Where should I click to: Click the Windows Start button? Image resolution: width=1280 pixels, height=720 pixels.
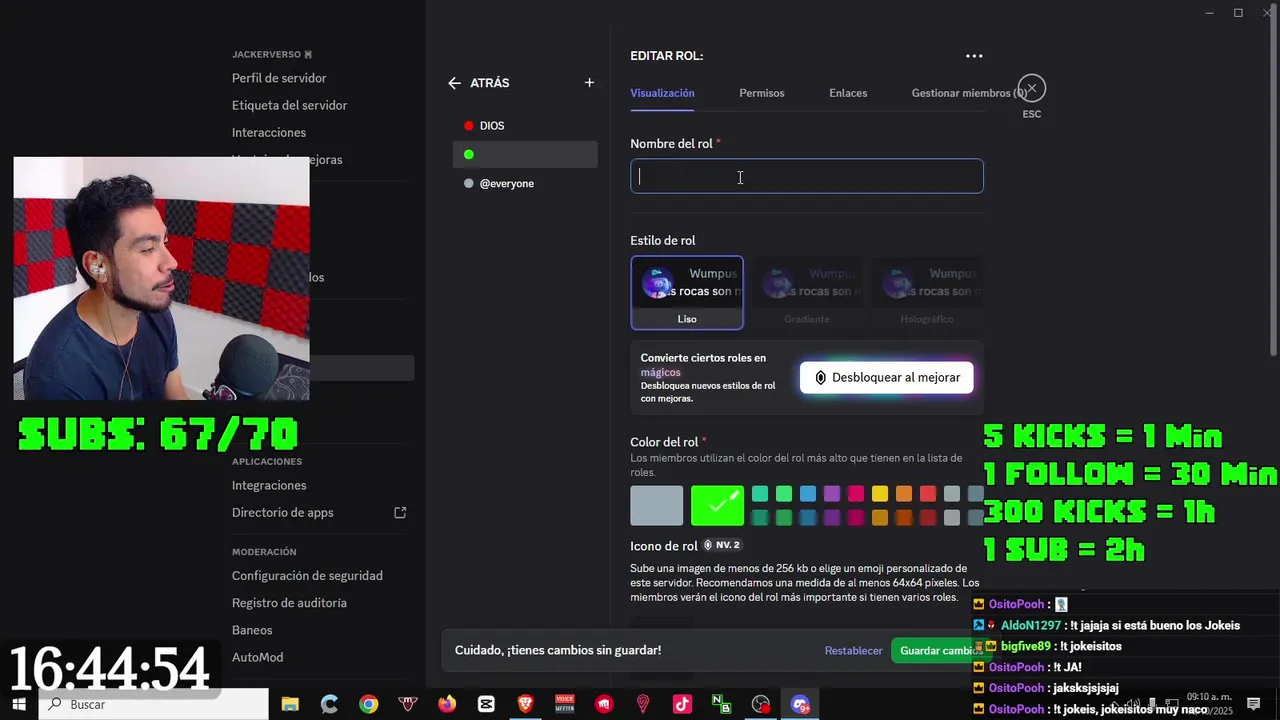[19, 704]
